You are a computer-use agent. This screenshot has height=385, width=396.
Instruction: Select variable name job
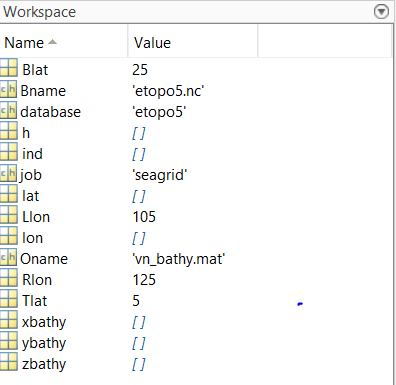pyautogui.click(x=30, y=175)
